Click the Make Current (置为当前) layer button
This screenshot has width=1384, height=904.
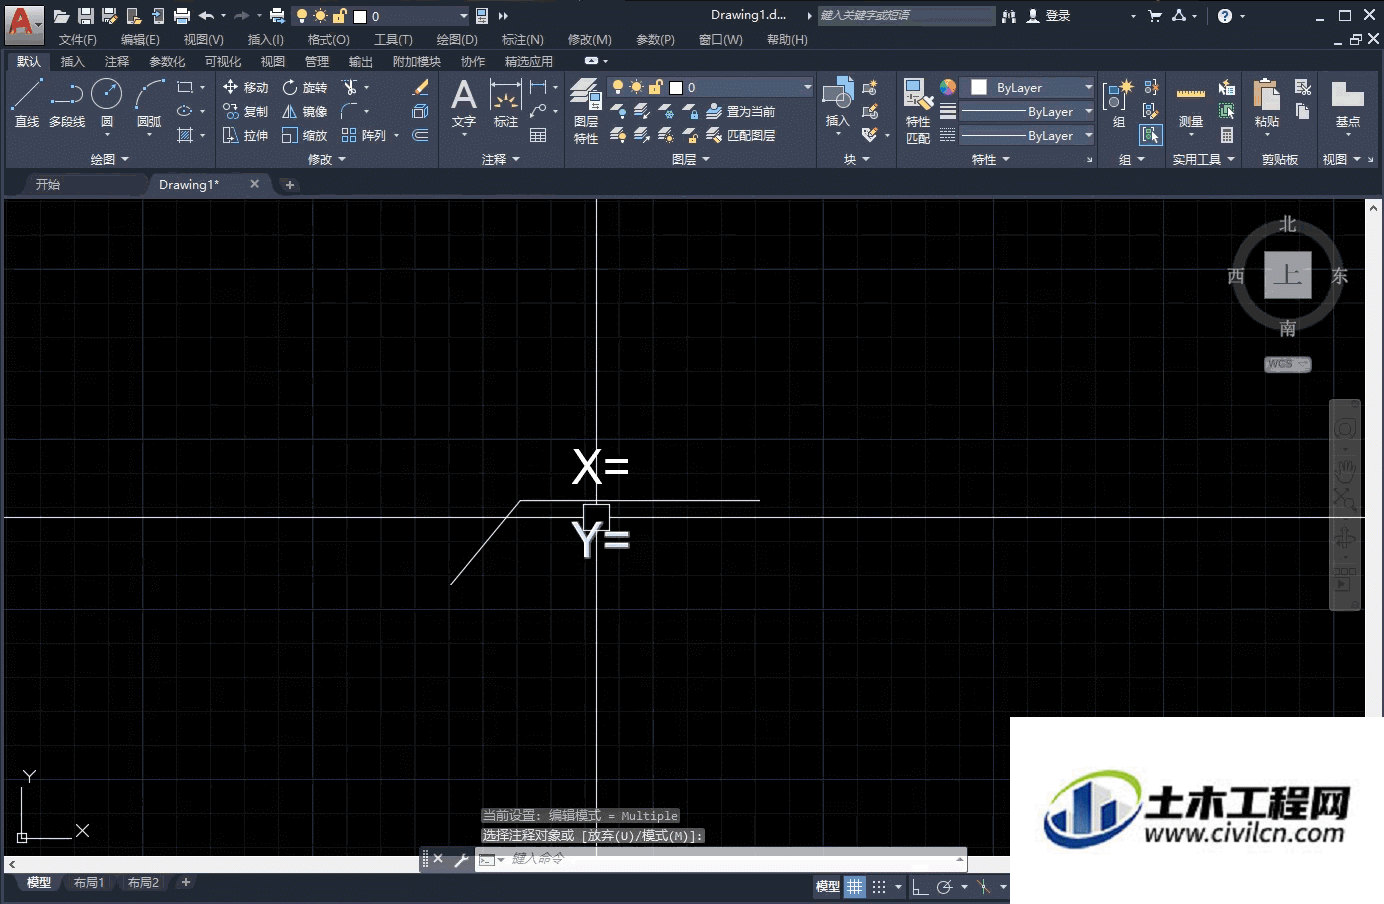[x=741, y=111]
